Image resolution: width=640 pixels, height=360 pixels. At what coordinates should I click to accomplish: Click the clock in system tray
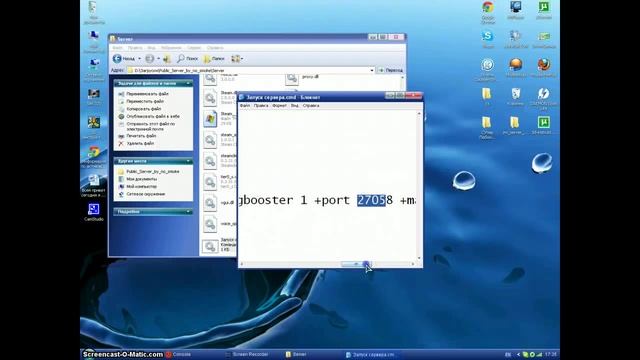(x=551, y=354)
